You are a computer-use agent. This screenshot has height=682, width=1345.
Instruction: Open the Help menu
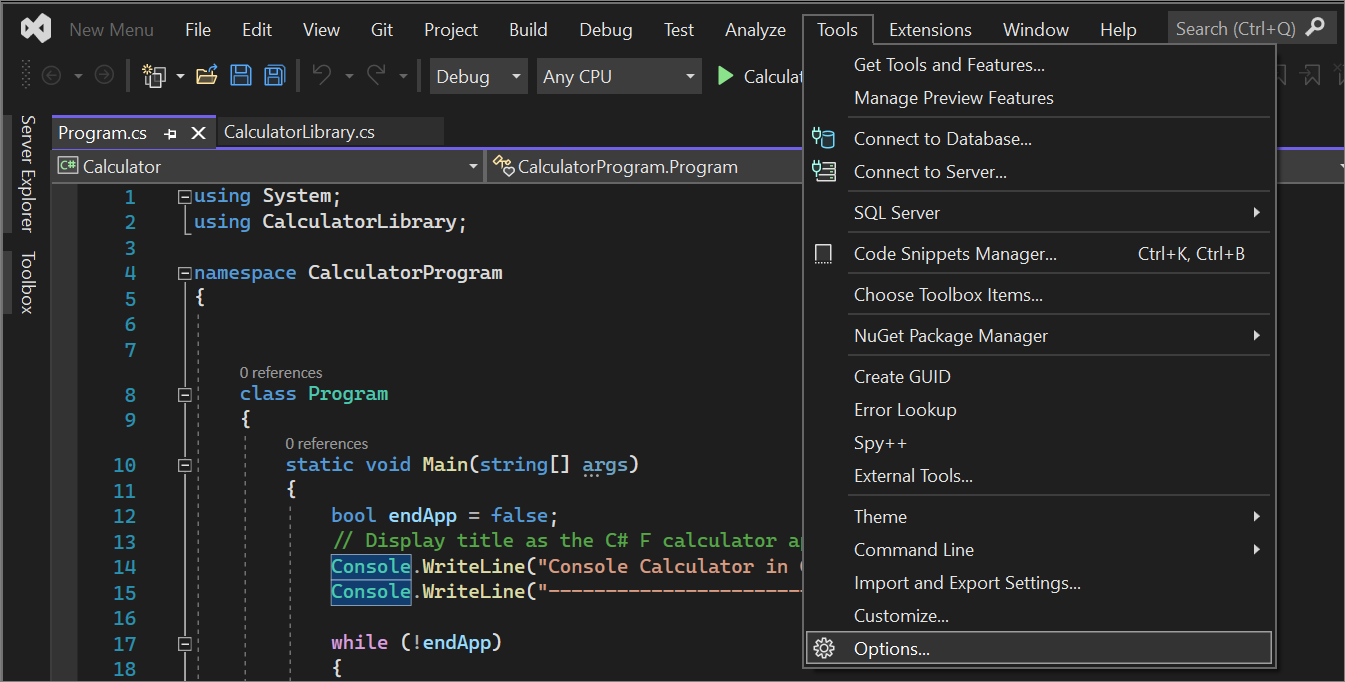[x=1118, y=30]
